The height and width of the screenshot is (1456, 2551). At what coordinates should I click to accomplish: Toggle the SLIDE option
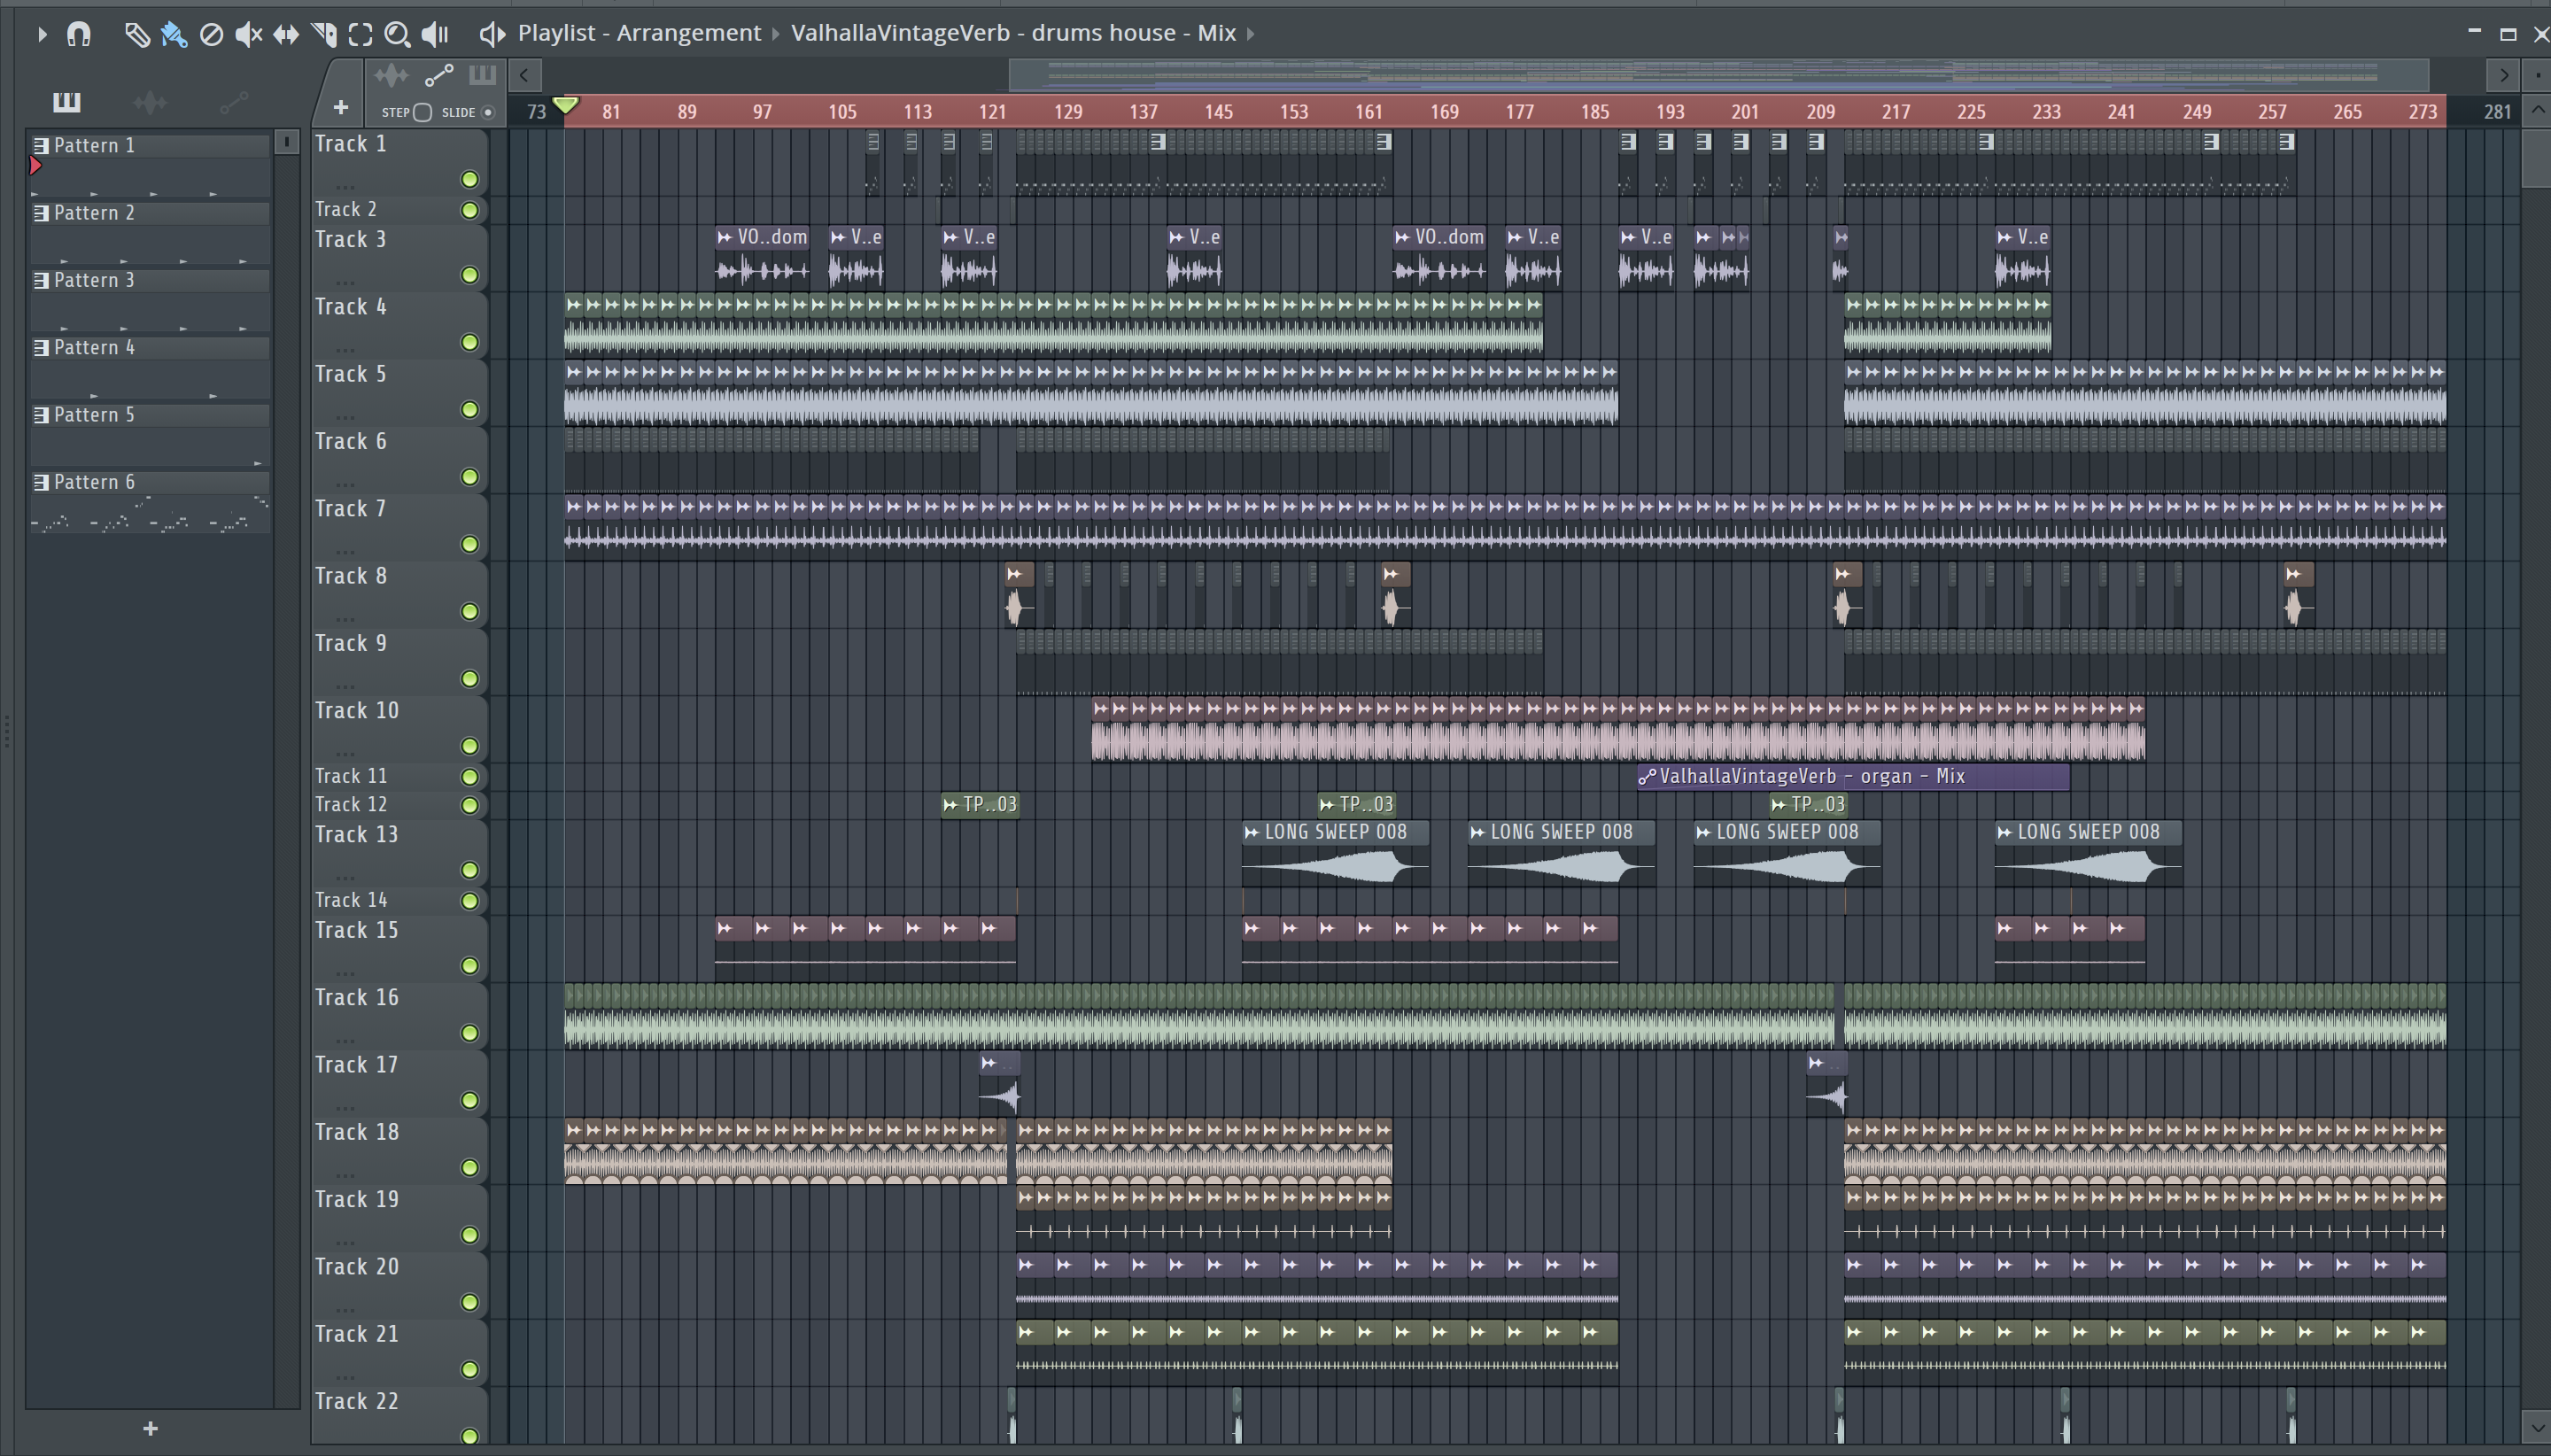[488, 112]
